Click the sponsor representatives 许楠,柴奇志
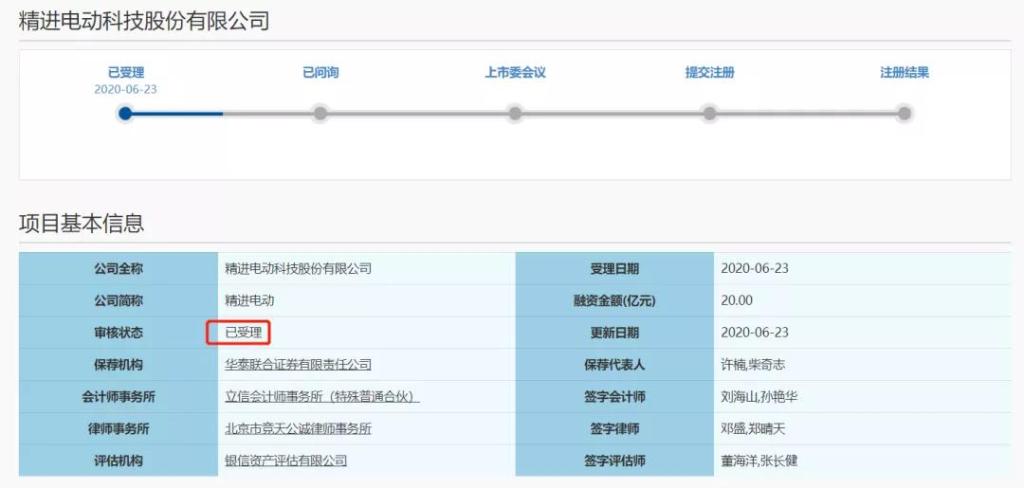Viewport: 1024px width, 488px height. [752, 365]
